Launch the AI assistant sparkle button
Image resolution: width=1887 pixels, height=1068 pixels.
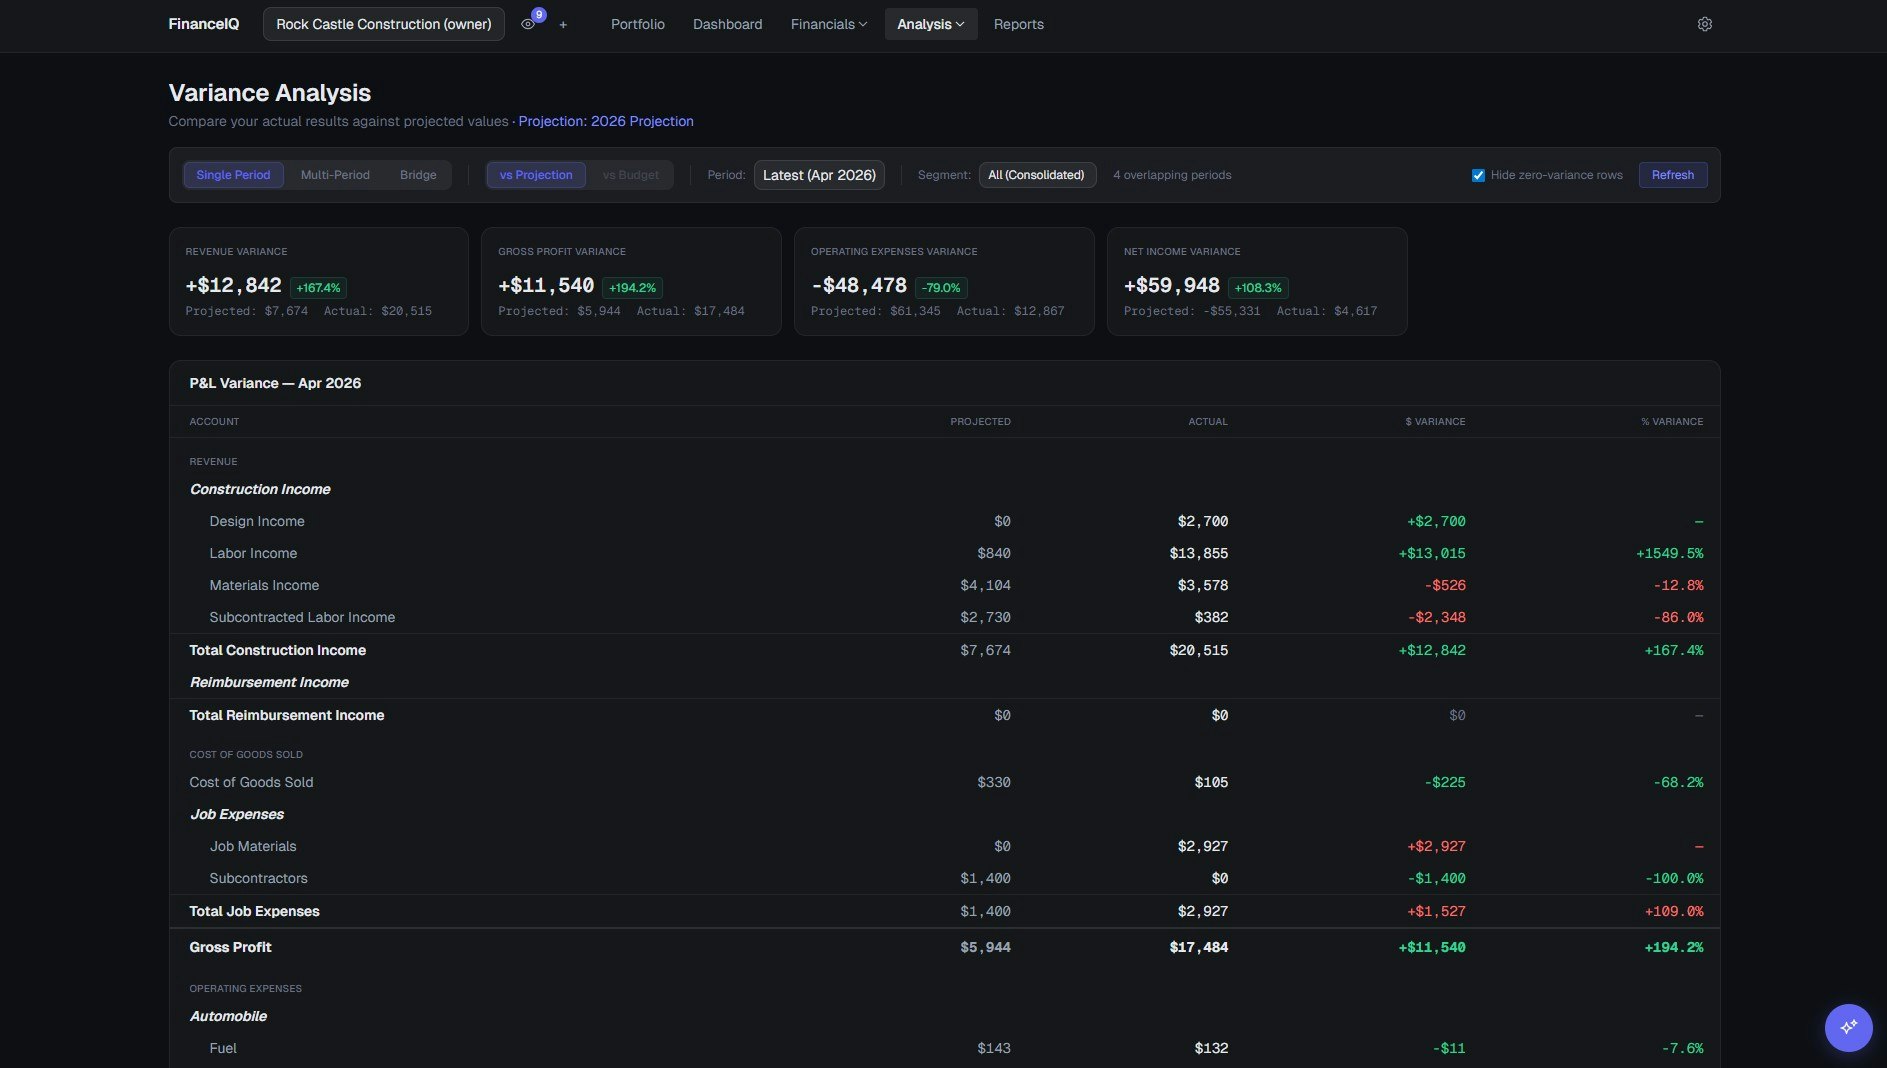click(1848, 1027)
